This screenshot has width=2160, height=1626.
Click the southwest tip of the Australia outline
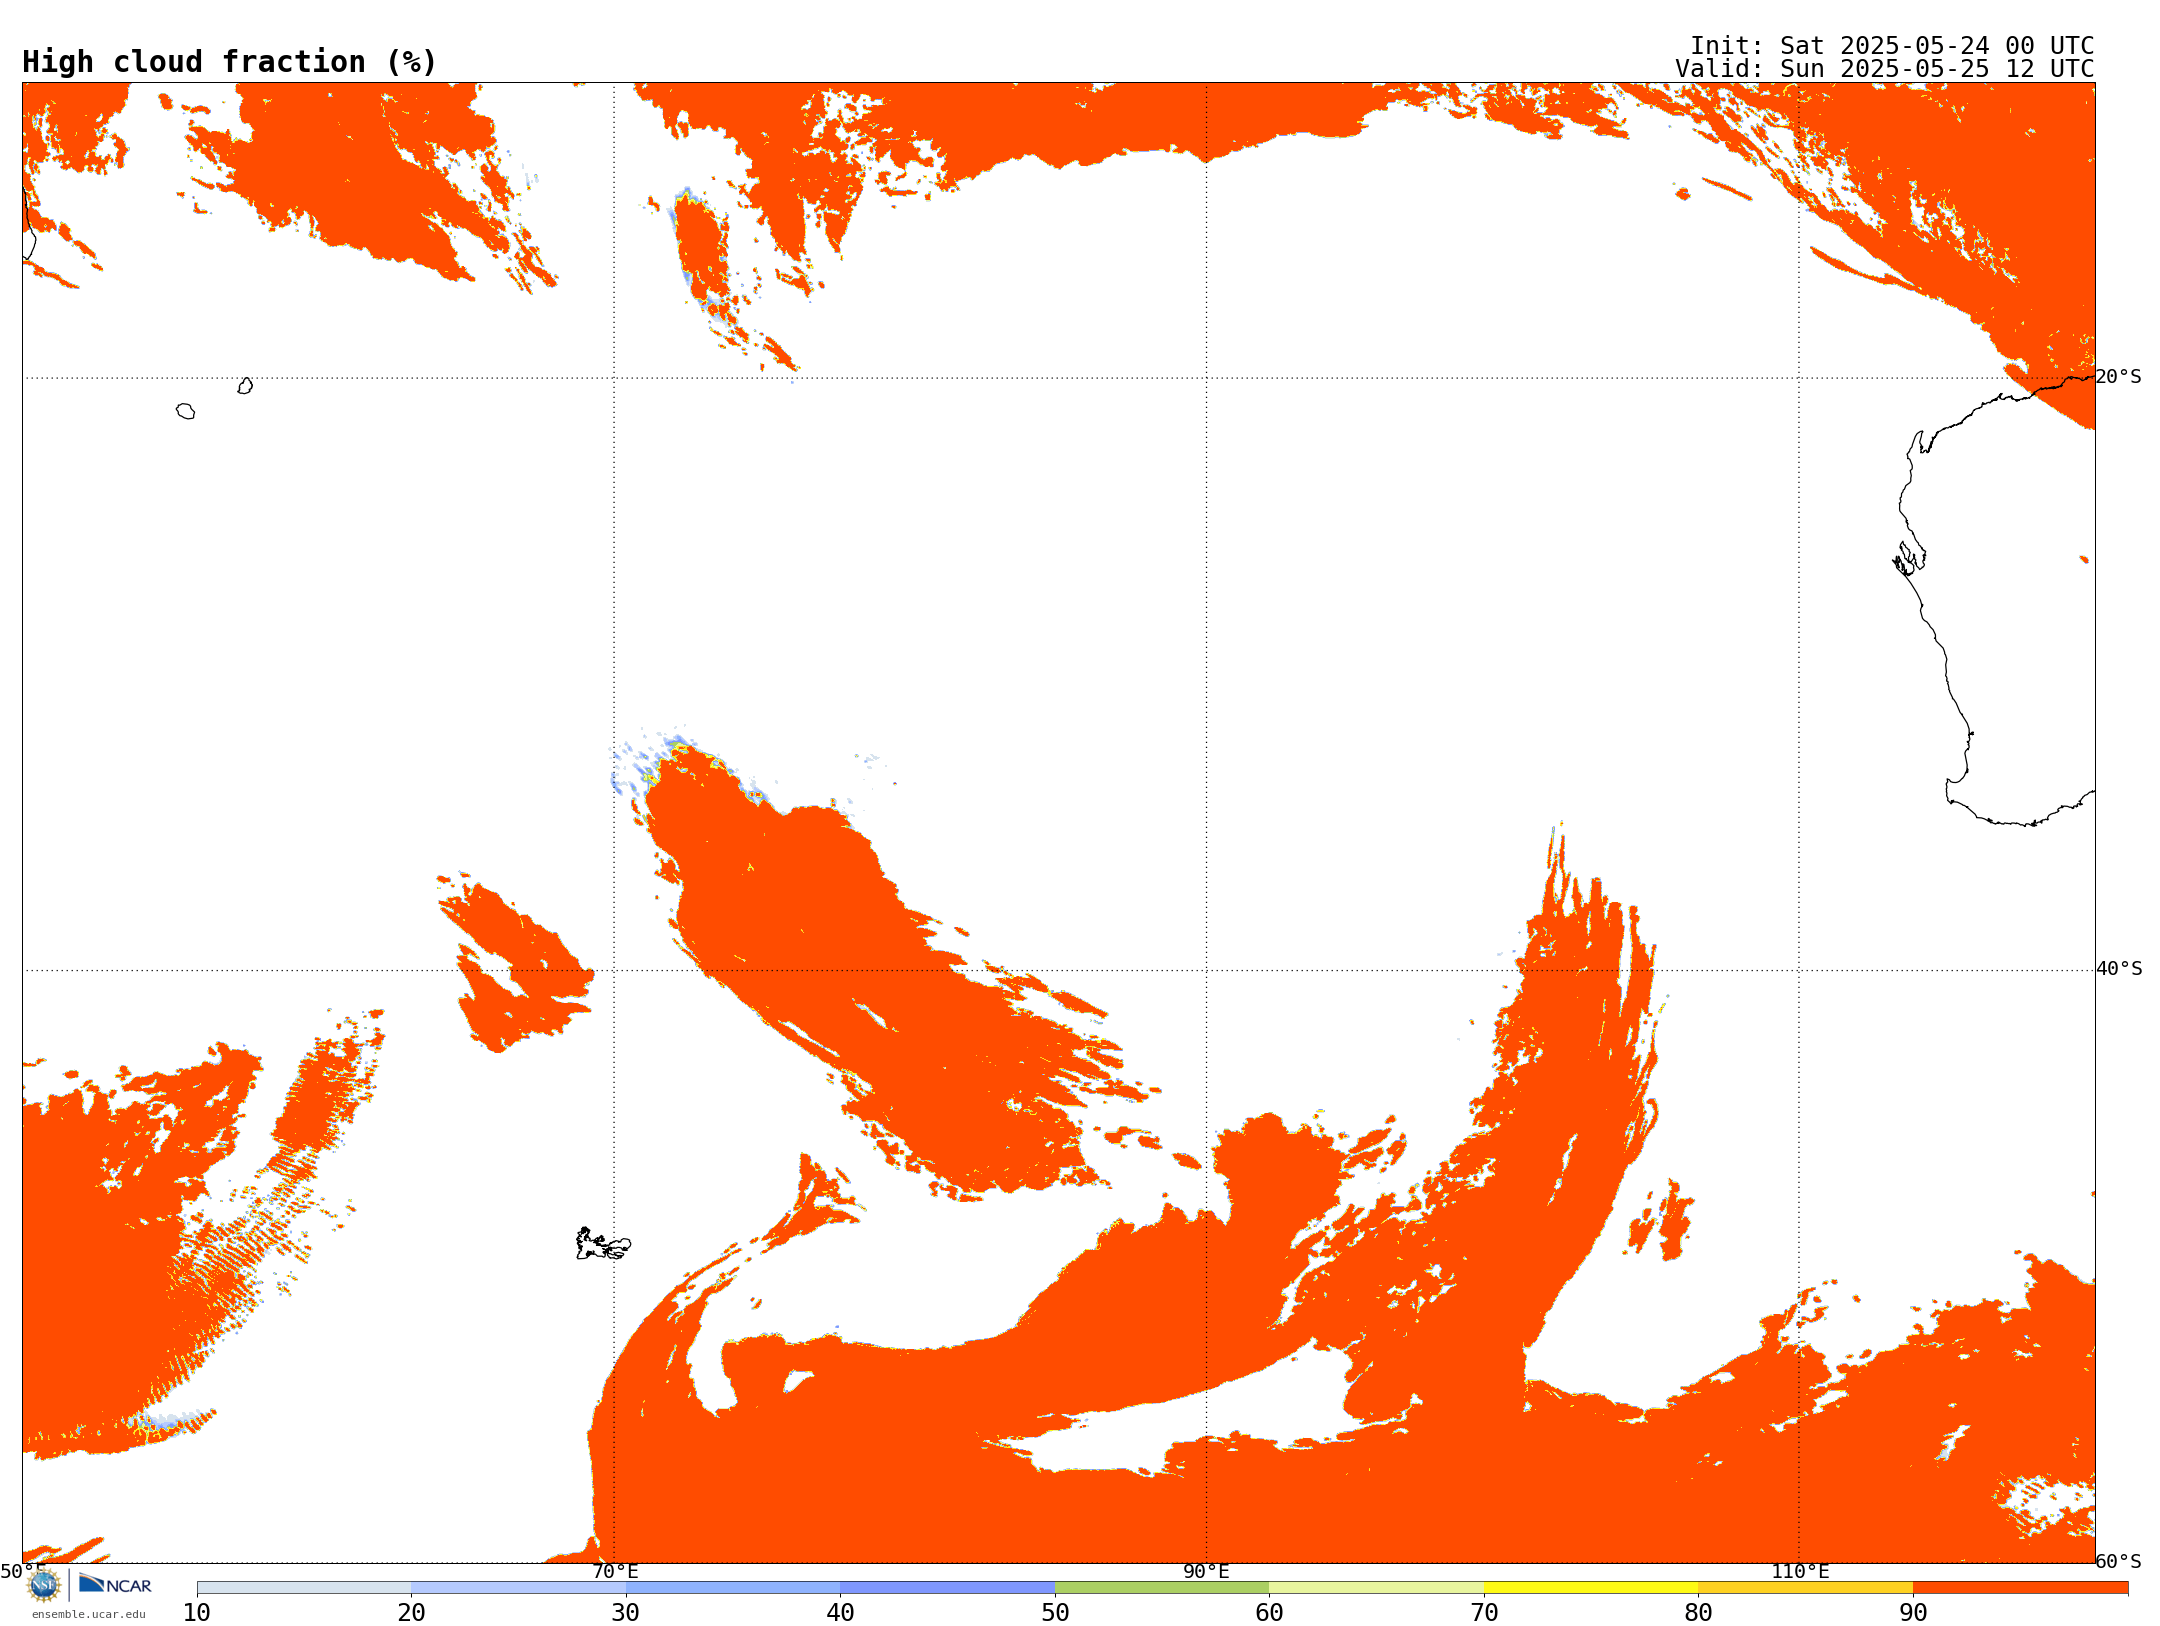click(1958, 790)
